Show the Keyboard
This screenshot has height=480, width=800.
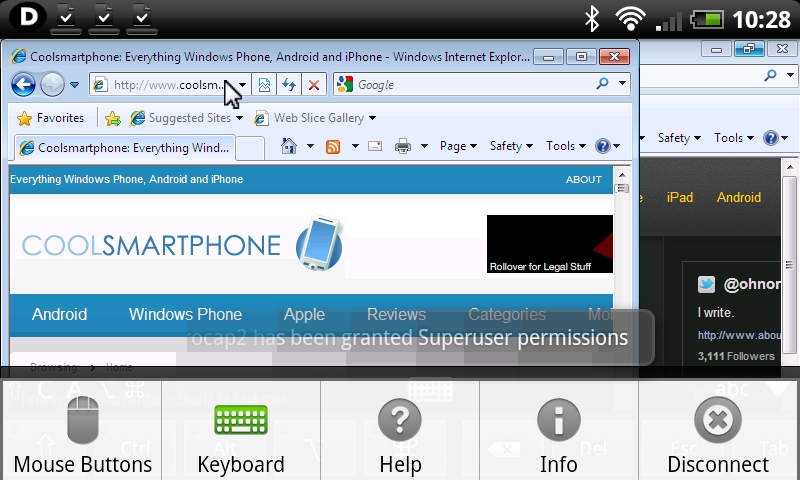[241, 432]
